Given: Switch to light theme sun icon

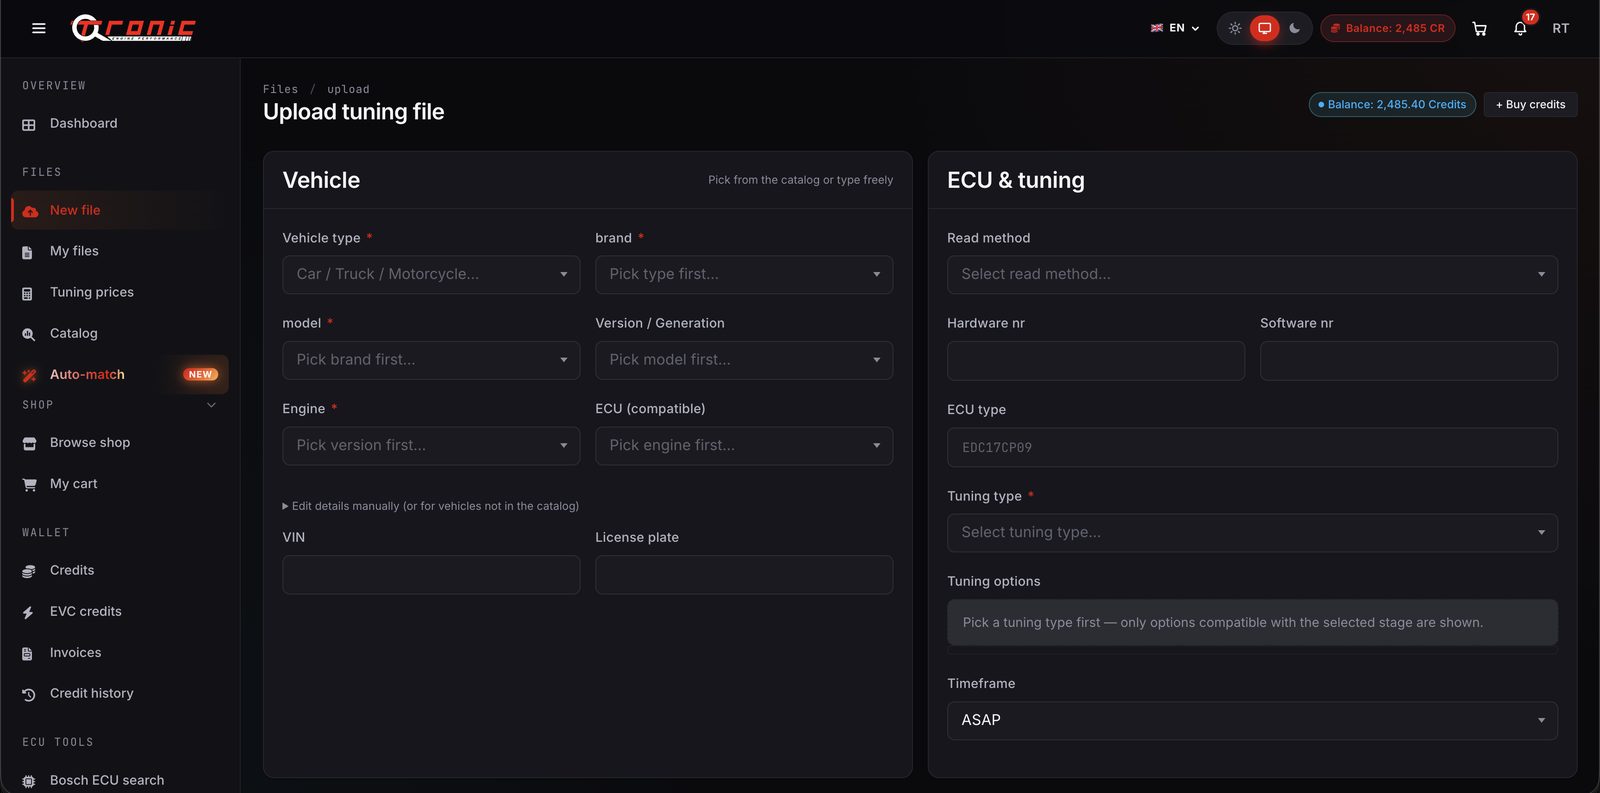Looking at the screenshot, I should tap(1235, 28).
